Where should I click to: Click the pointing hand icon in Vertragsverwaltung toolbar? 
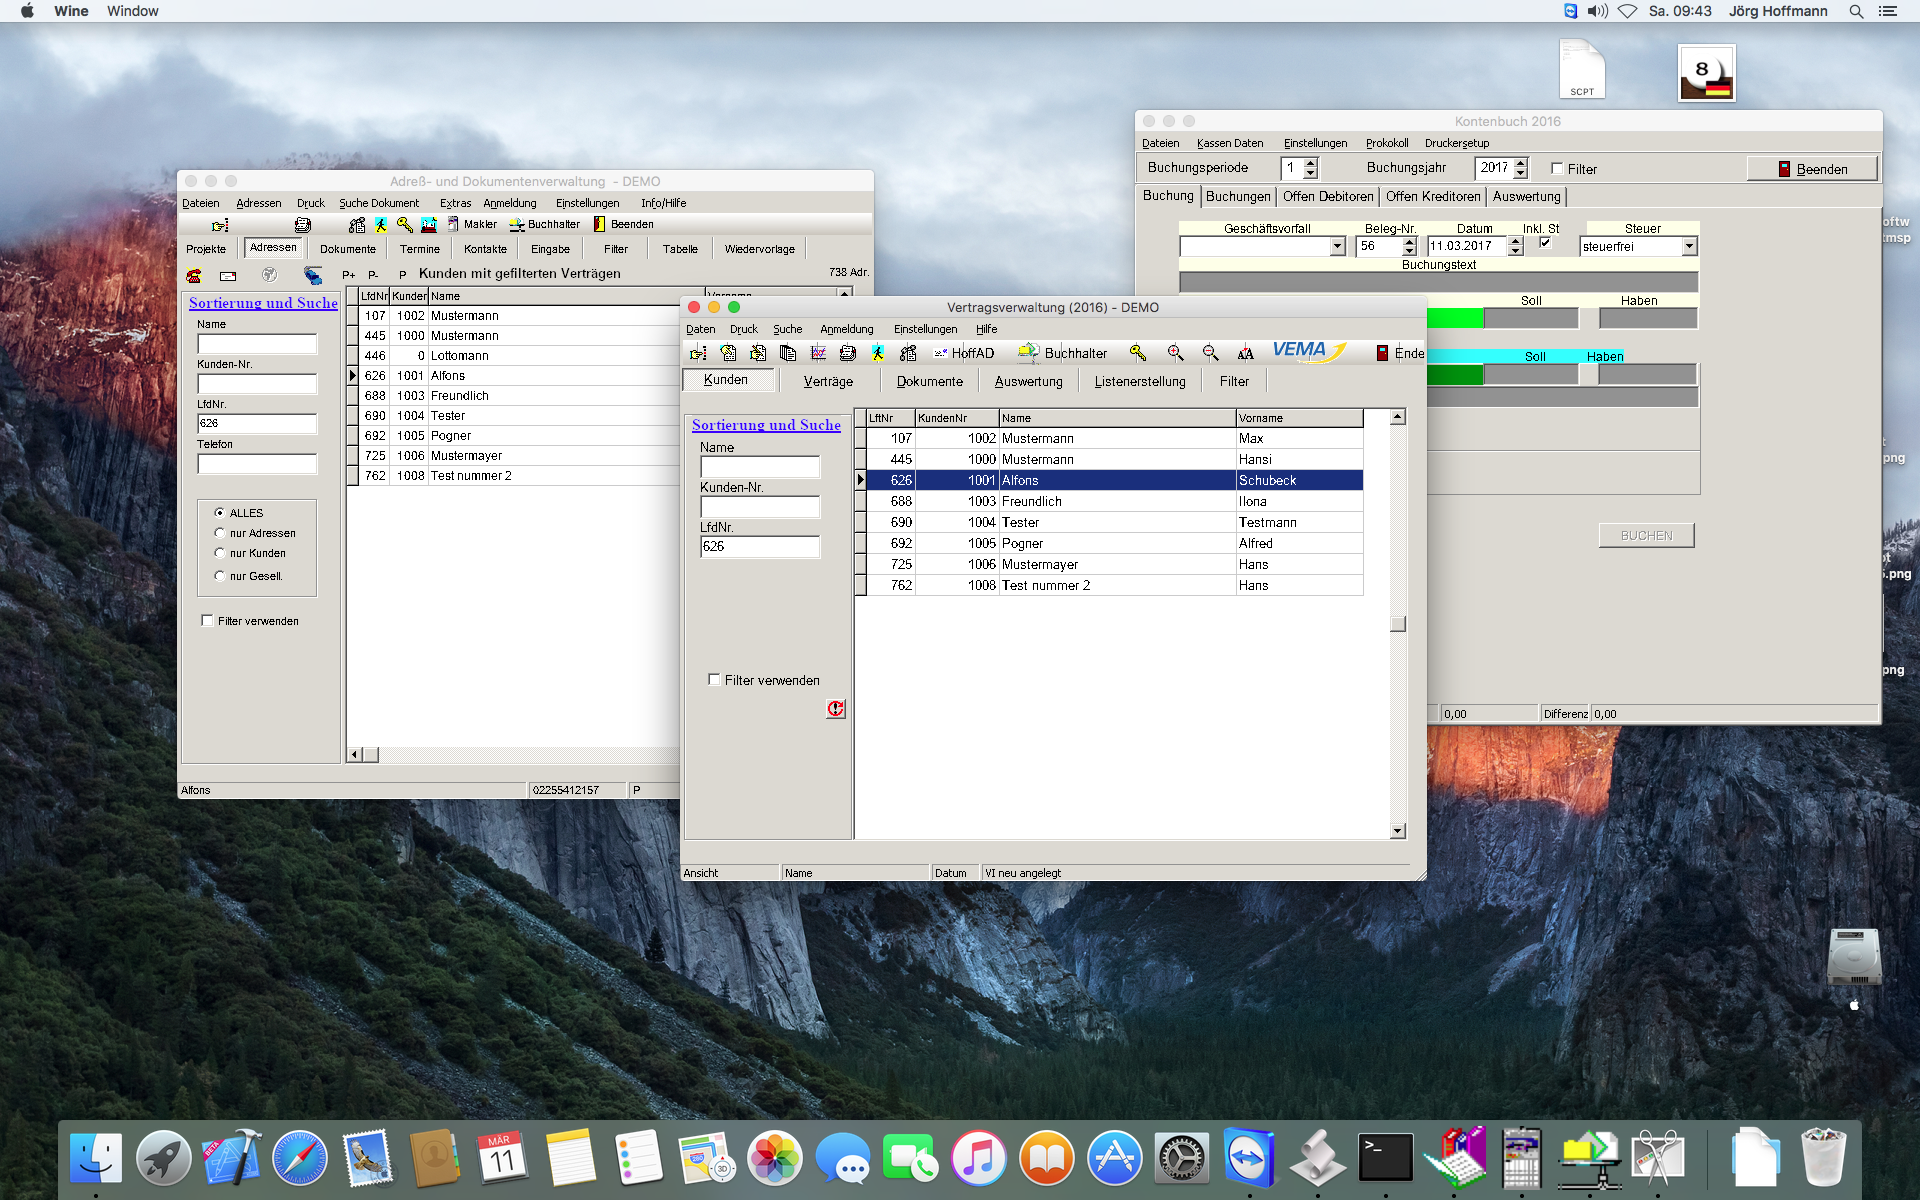click(x=698, y=353)
